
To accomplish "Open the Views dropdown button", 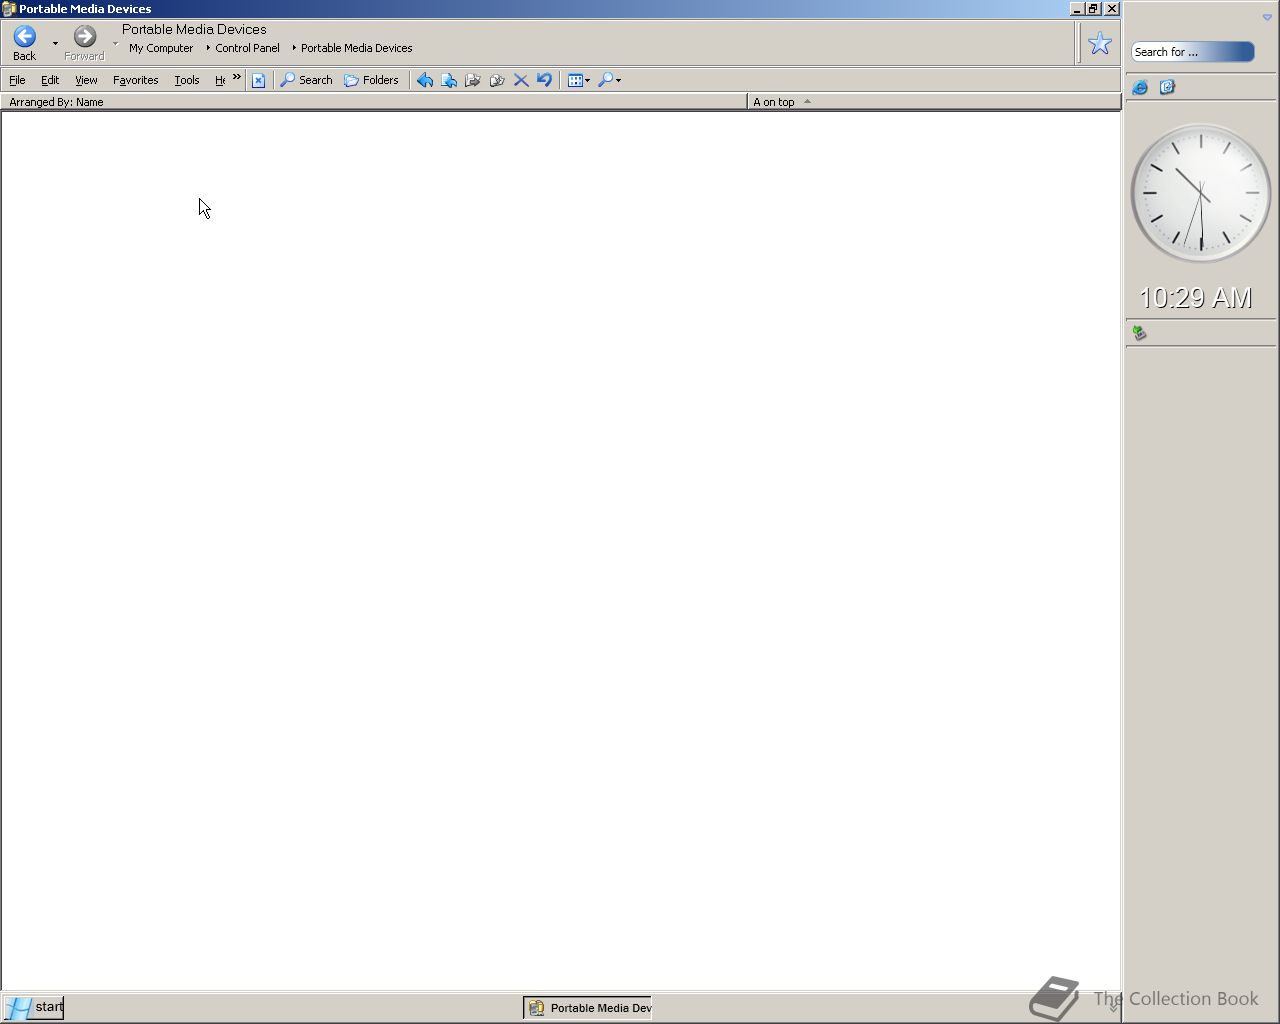I will tap(579, 80).
